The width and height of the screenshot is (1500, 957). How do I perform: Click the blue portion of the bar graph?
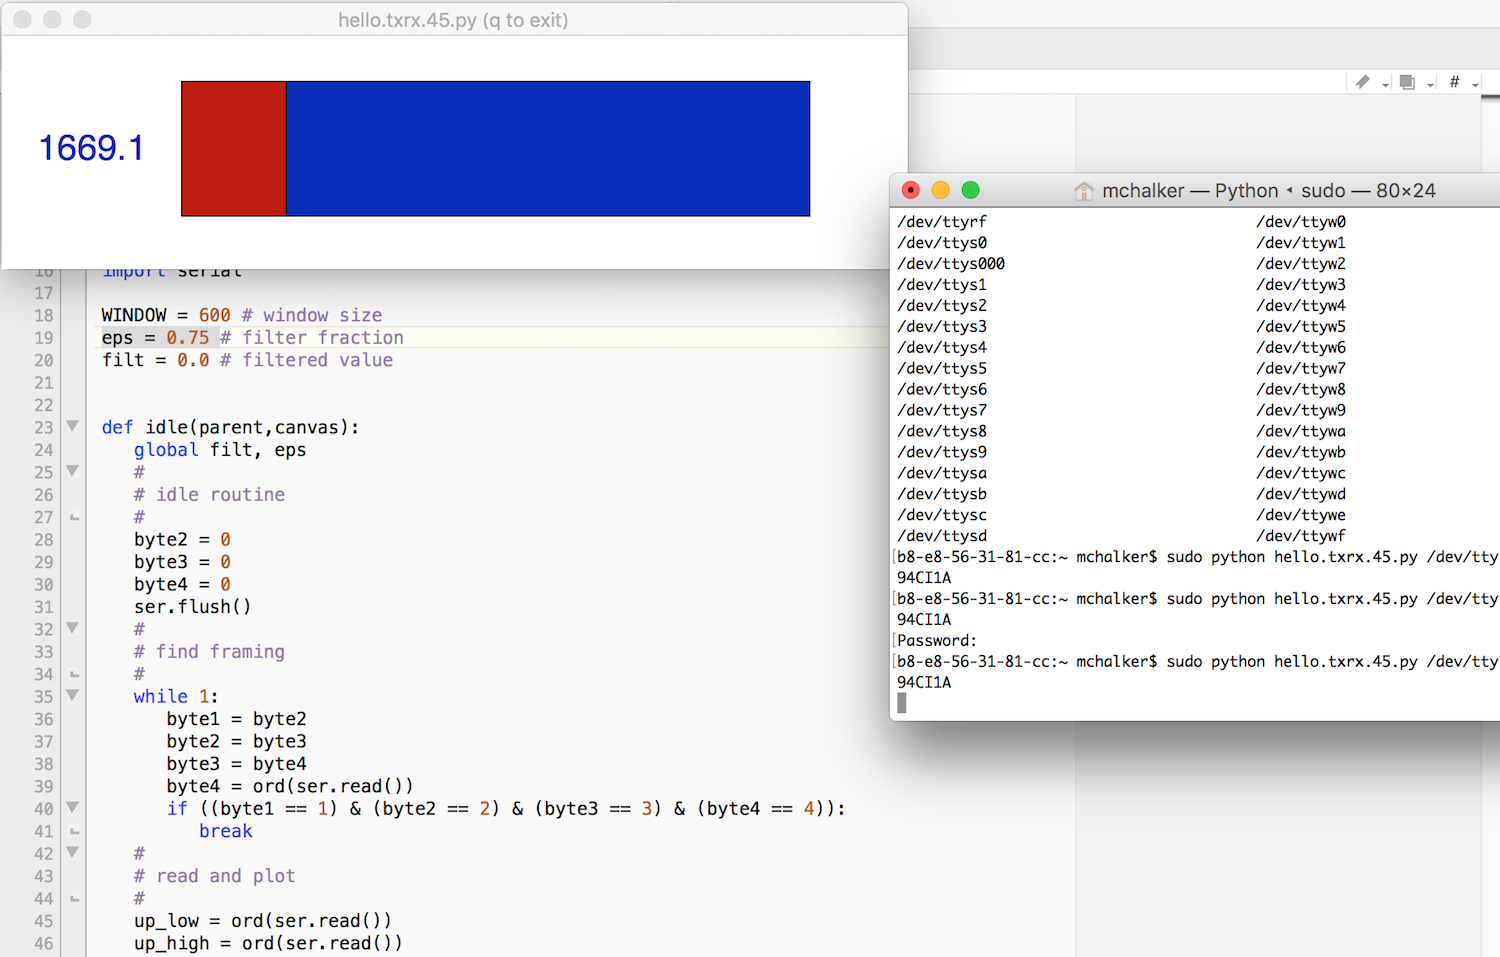(x=548, y=149)
